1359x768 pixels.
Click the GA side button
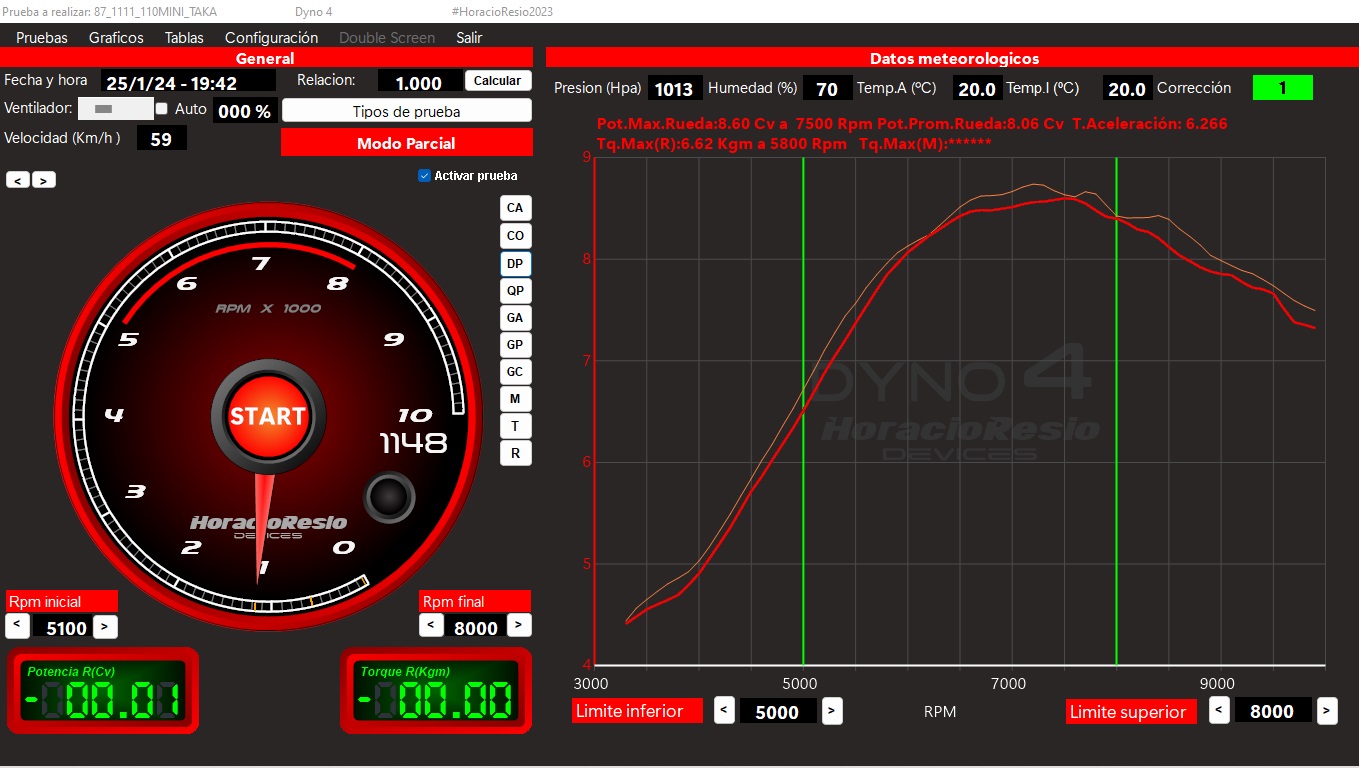click(x=515, y=318)
